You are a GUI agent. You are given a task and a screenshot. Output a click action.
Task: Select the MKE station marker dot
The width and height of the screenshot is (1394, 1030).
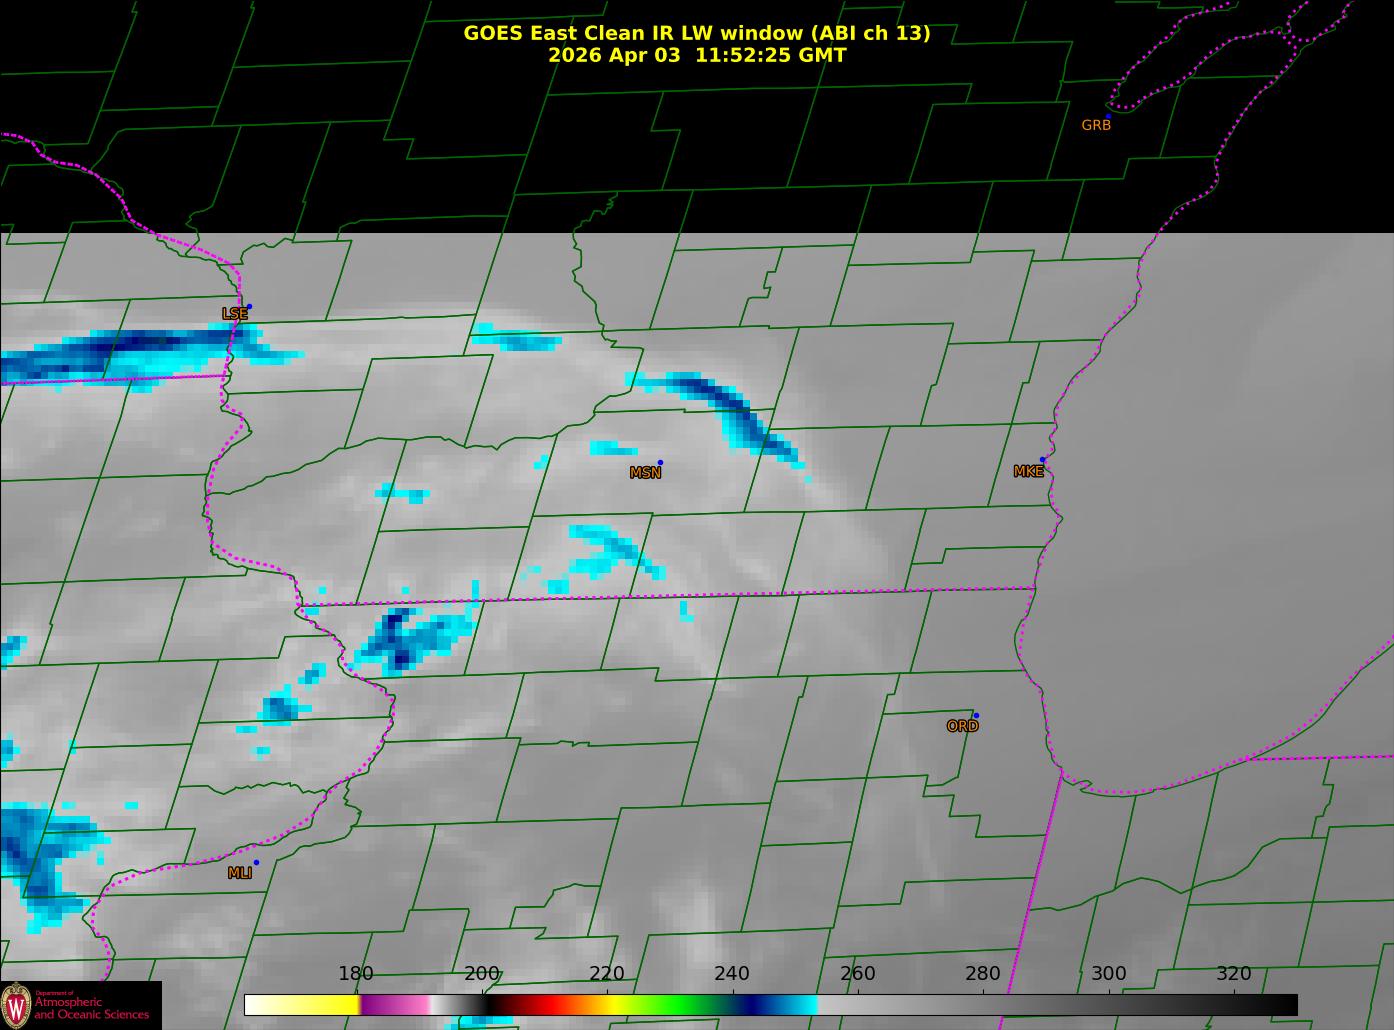click(1042, 460)
